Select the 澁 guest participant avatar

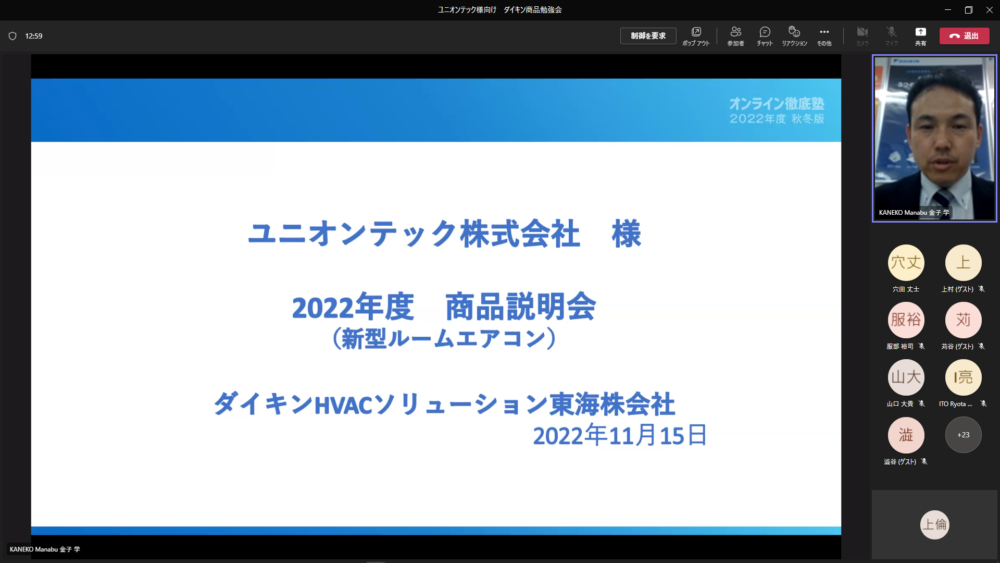pyautogui.click(x=906, y=435)
